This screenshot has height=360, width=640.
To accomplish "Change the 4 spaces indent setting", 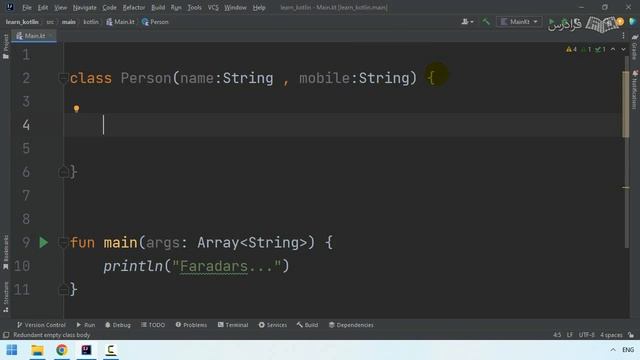I will tap(611, 335).
